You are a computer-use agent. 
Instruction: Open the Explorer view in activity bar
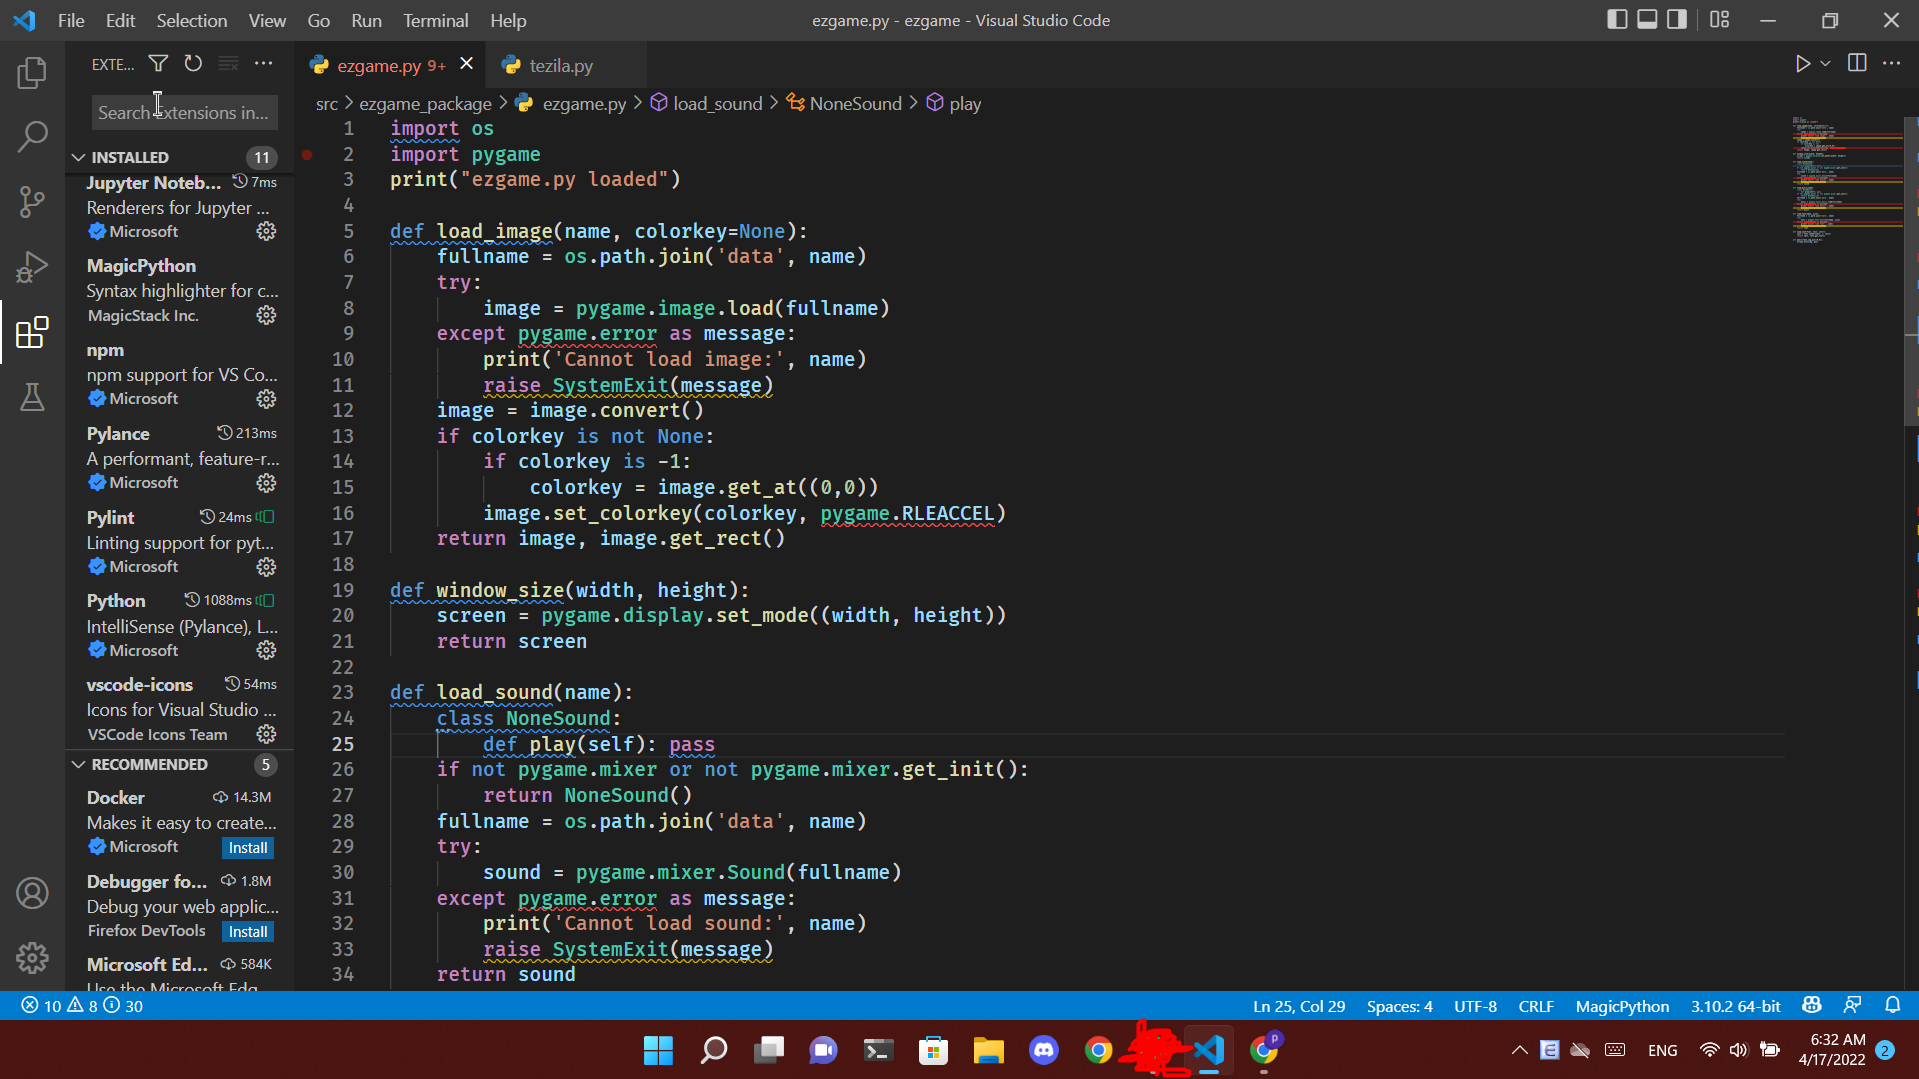32,72
